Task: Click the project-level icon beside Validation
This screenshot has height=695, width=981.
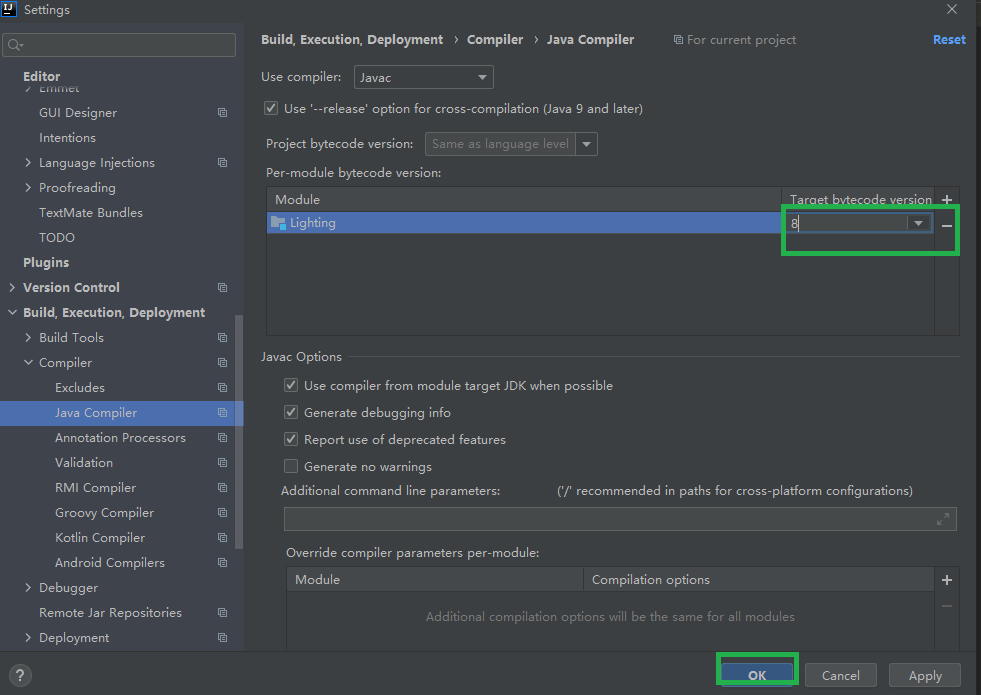Action: [x=222, y=463]
